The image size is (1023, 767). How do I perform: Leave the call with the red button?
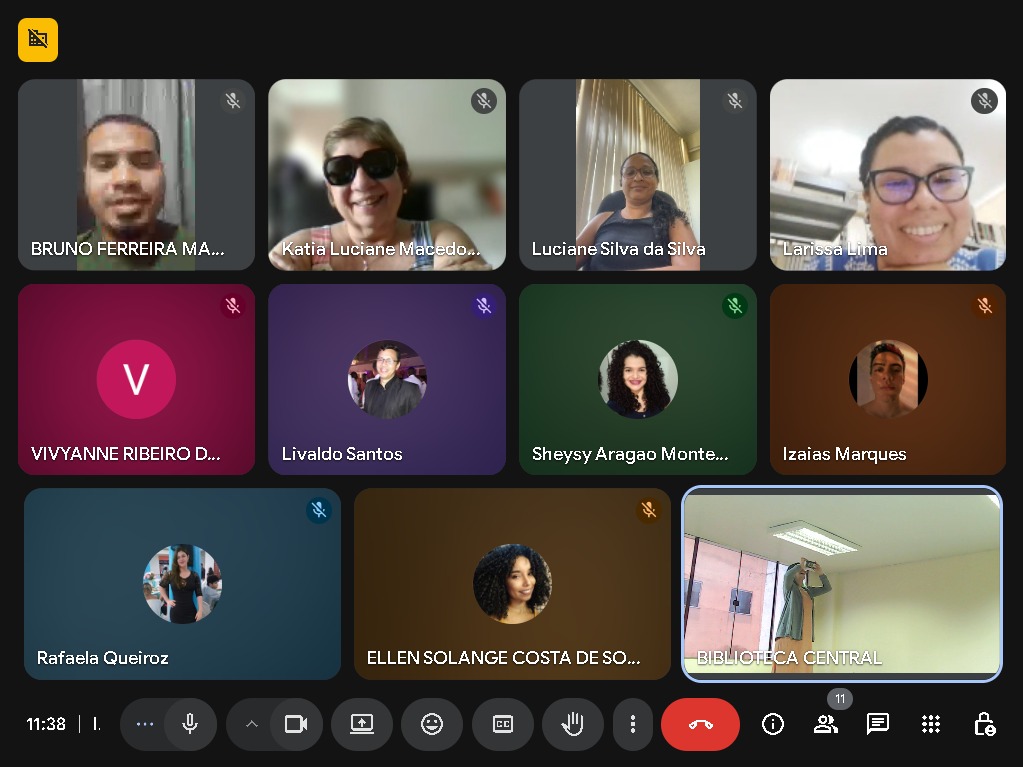click(700, 724)
